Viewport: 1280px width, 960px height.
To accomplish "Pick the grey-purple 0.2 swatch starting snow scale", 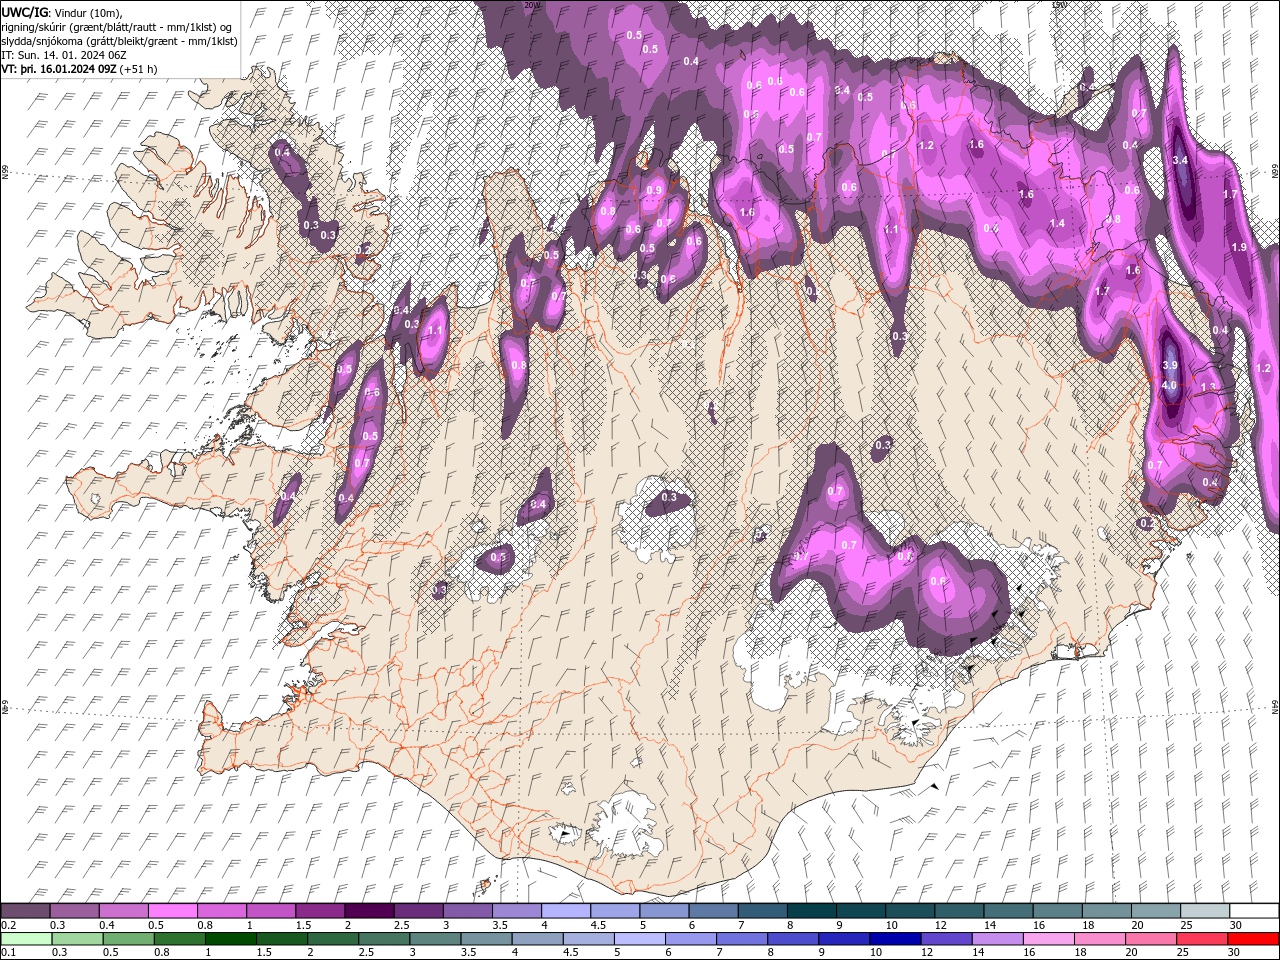I will coord(26,911).
